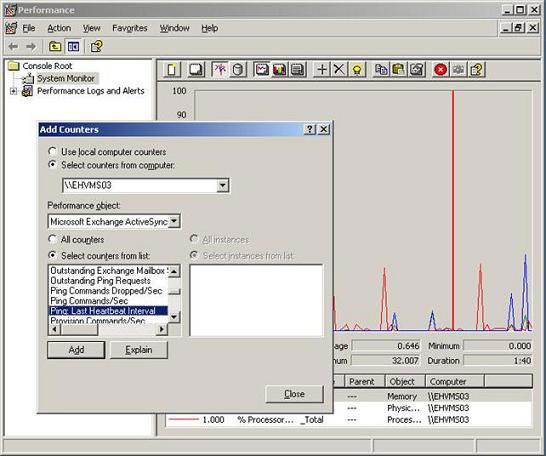Click the Close button in dialog
The image size is (546, 456).
[294, 394]
